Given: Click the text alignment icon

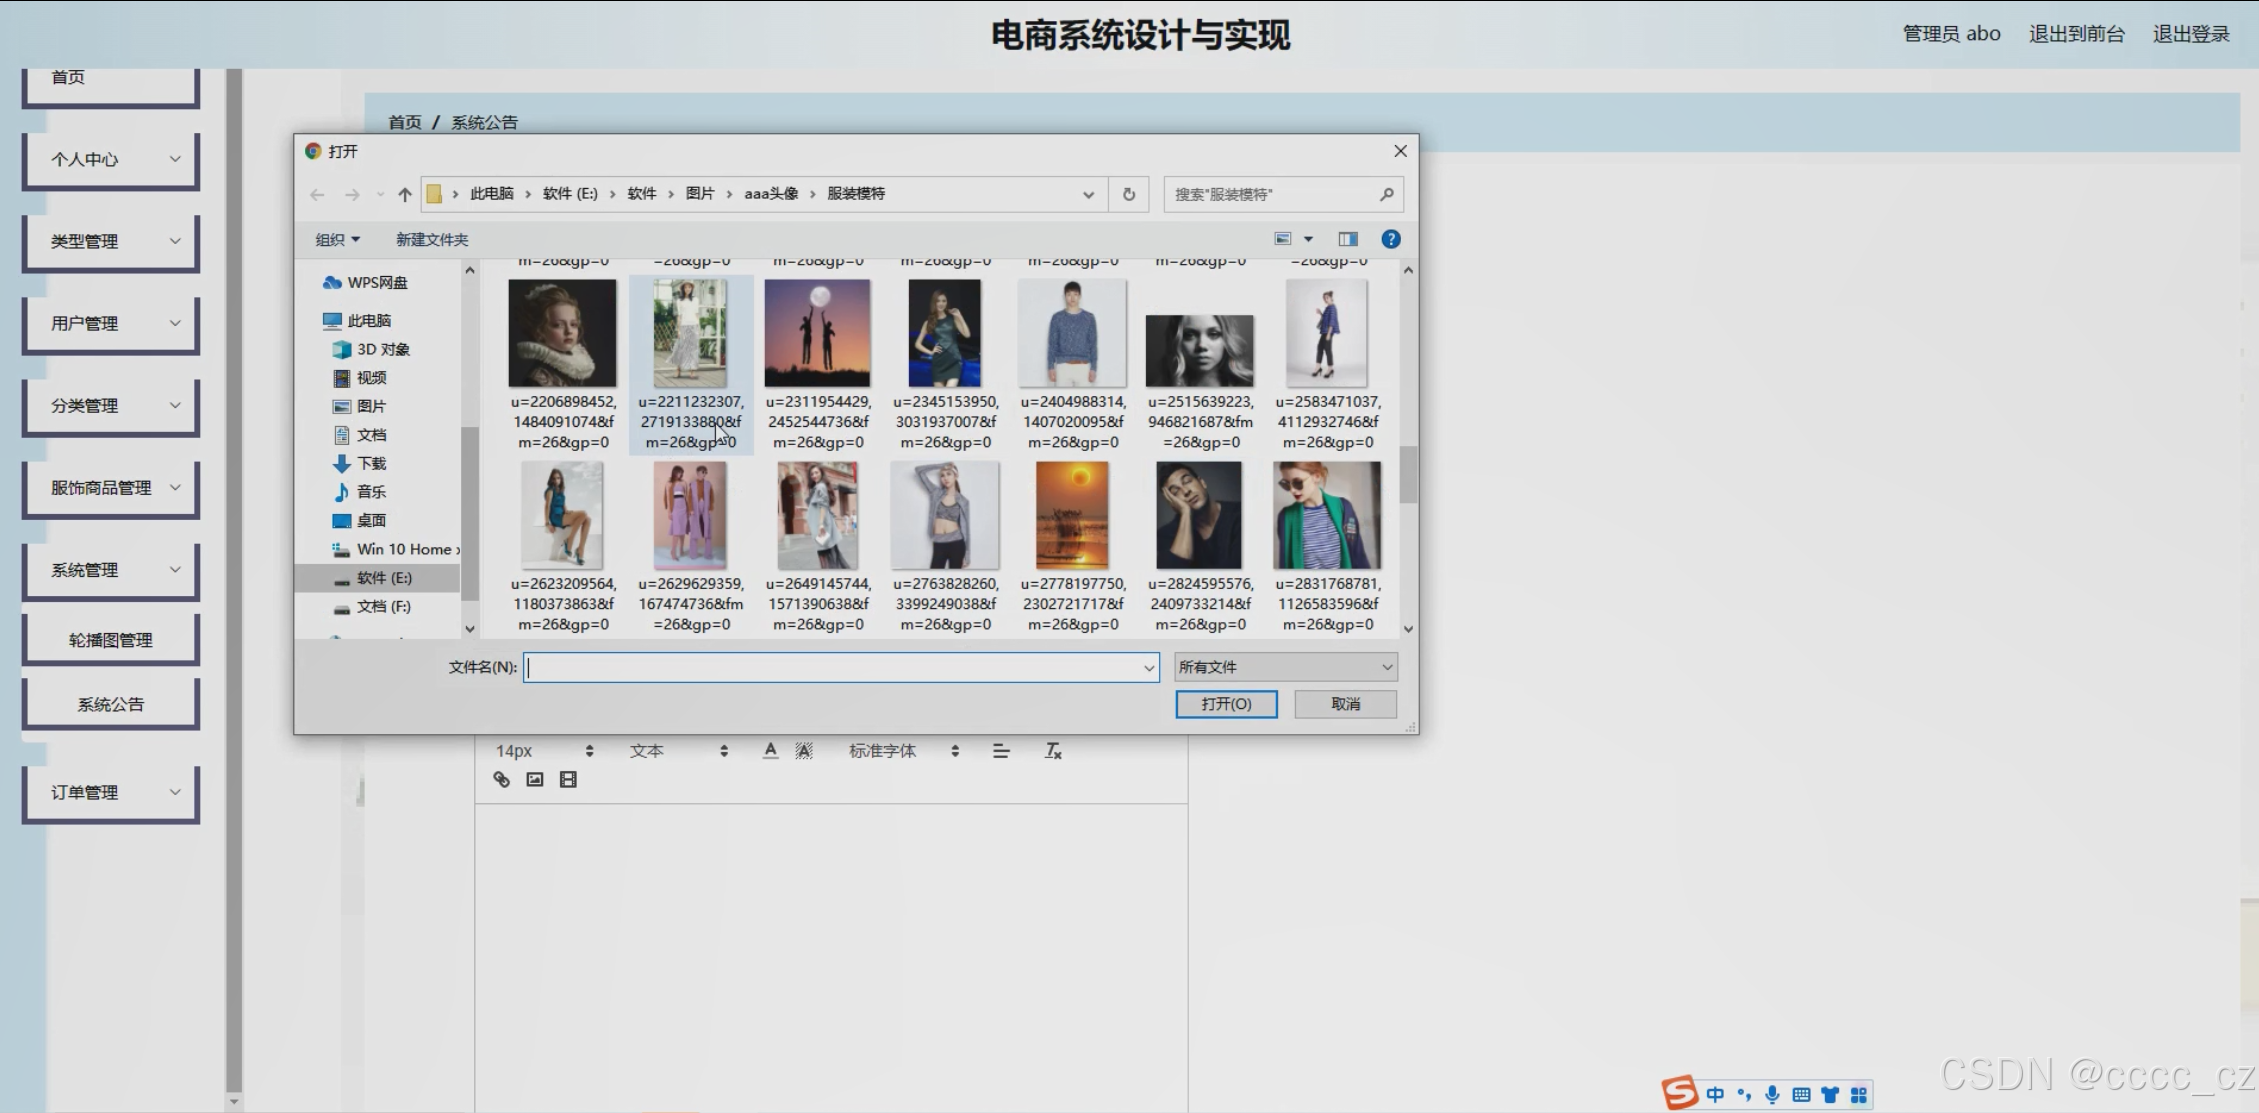Looking at the screenshot, I should pyautogui.click(x=1001, y=751).
